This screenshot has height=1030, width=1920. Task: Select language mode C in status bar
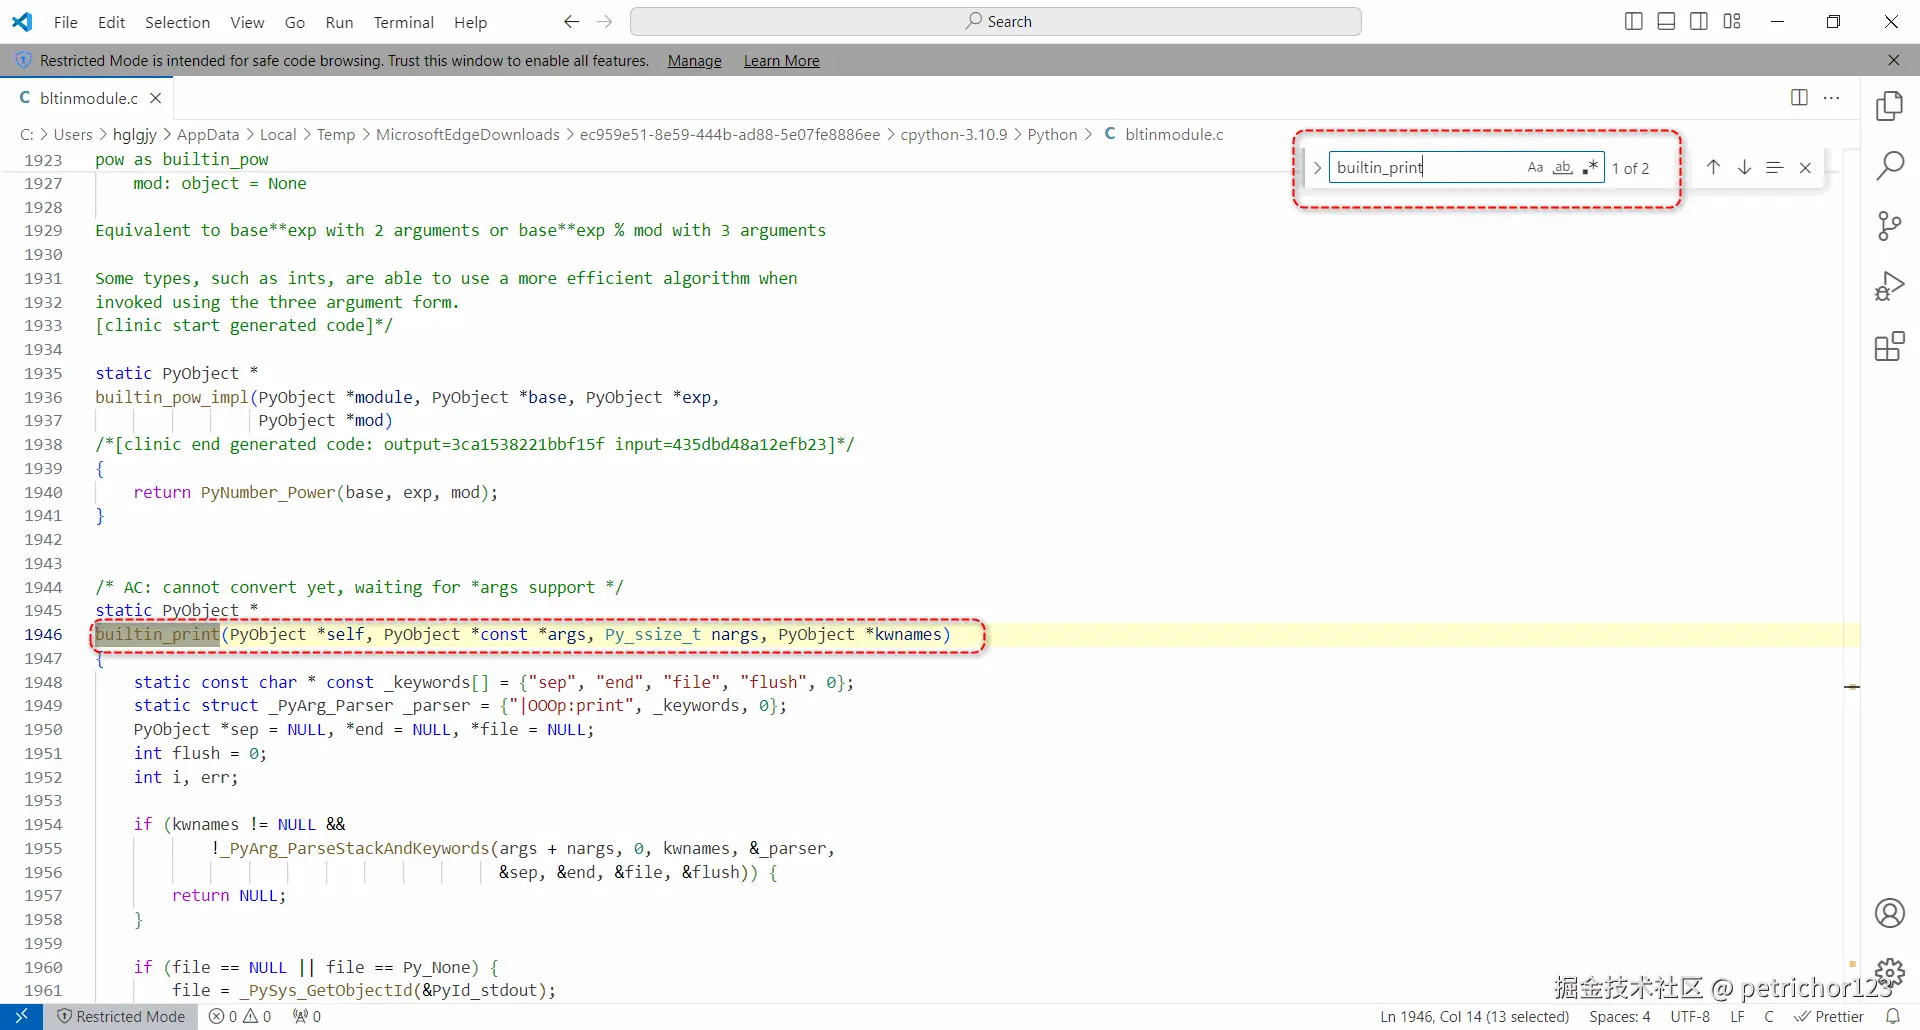coord(1769,1016)
